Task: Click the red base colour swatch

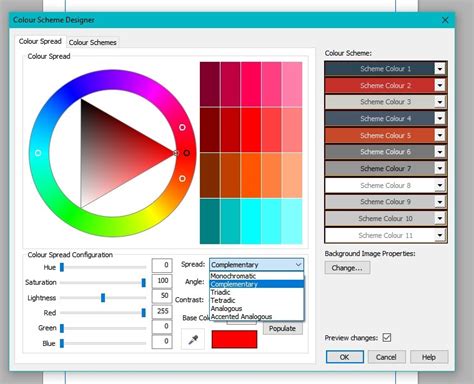Action: click(234, 339)
